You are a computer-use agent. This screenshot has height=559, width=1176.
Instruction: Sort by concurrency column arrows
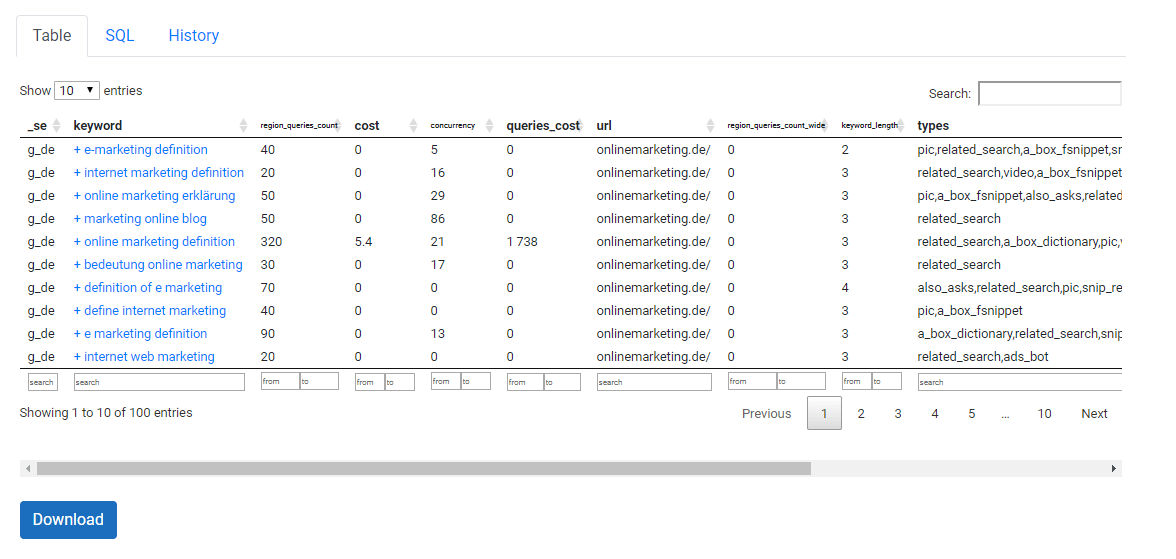point(490,125)
